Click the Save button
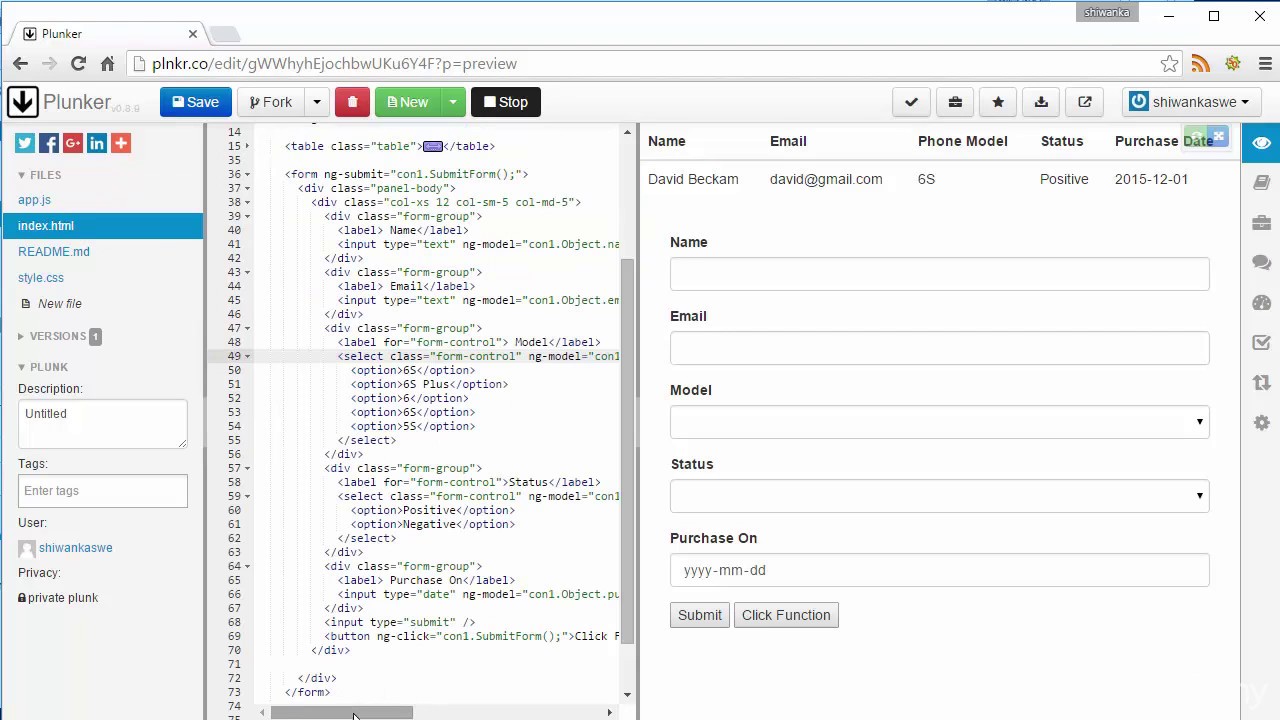This screenshot has width=1280, height=720. [x=196, y=102]
